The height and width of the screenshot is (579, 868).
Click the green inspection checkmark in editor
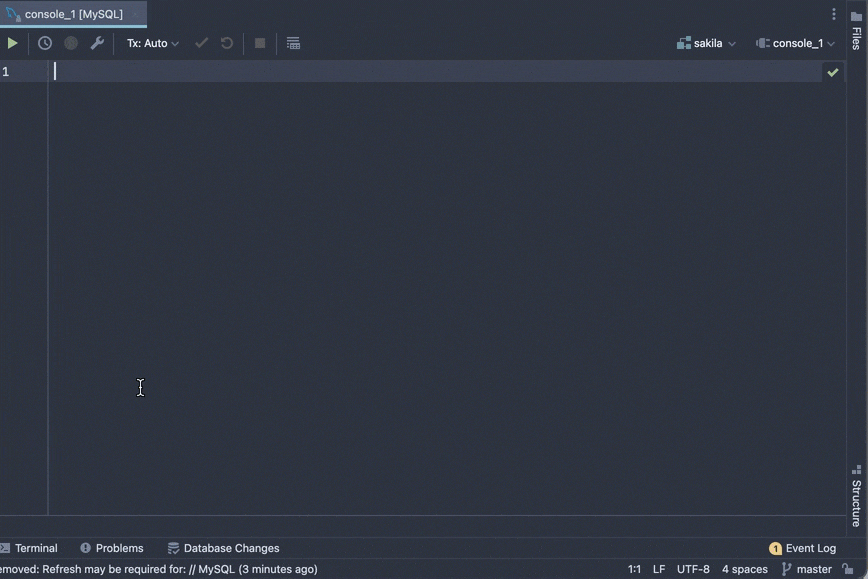pyautogui.click(x=832, y=72)
